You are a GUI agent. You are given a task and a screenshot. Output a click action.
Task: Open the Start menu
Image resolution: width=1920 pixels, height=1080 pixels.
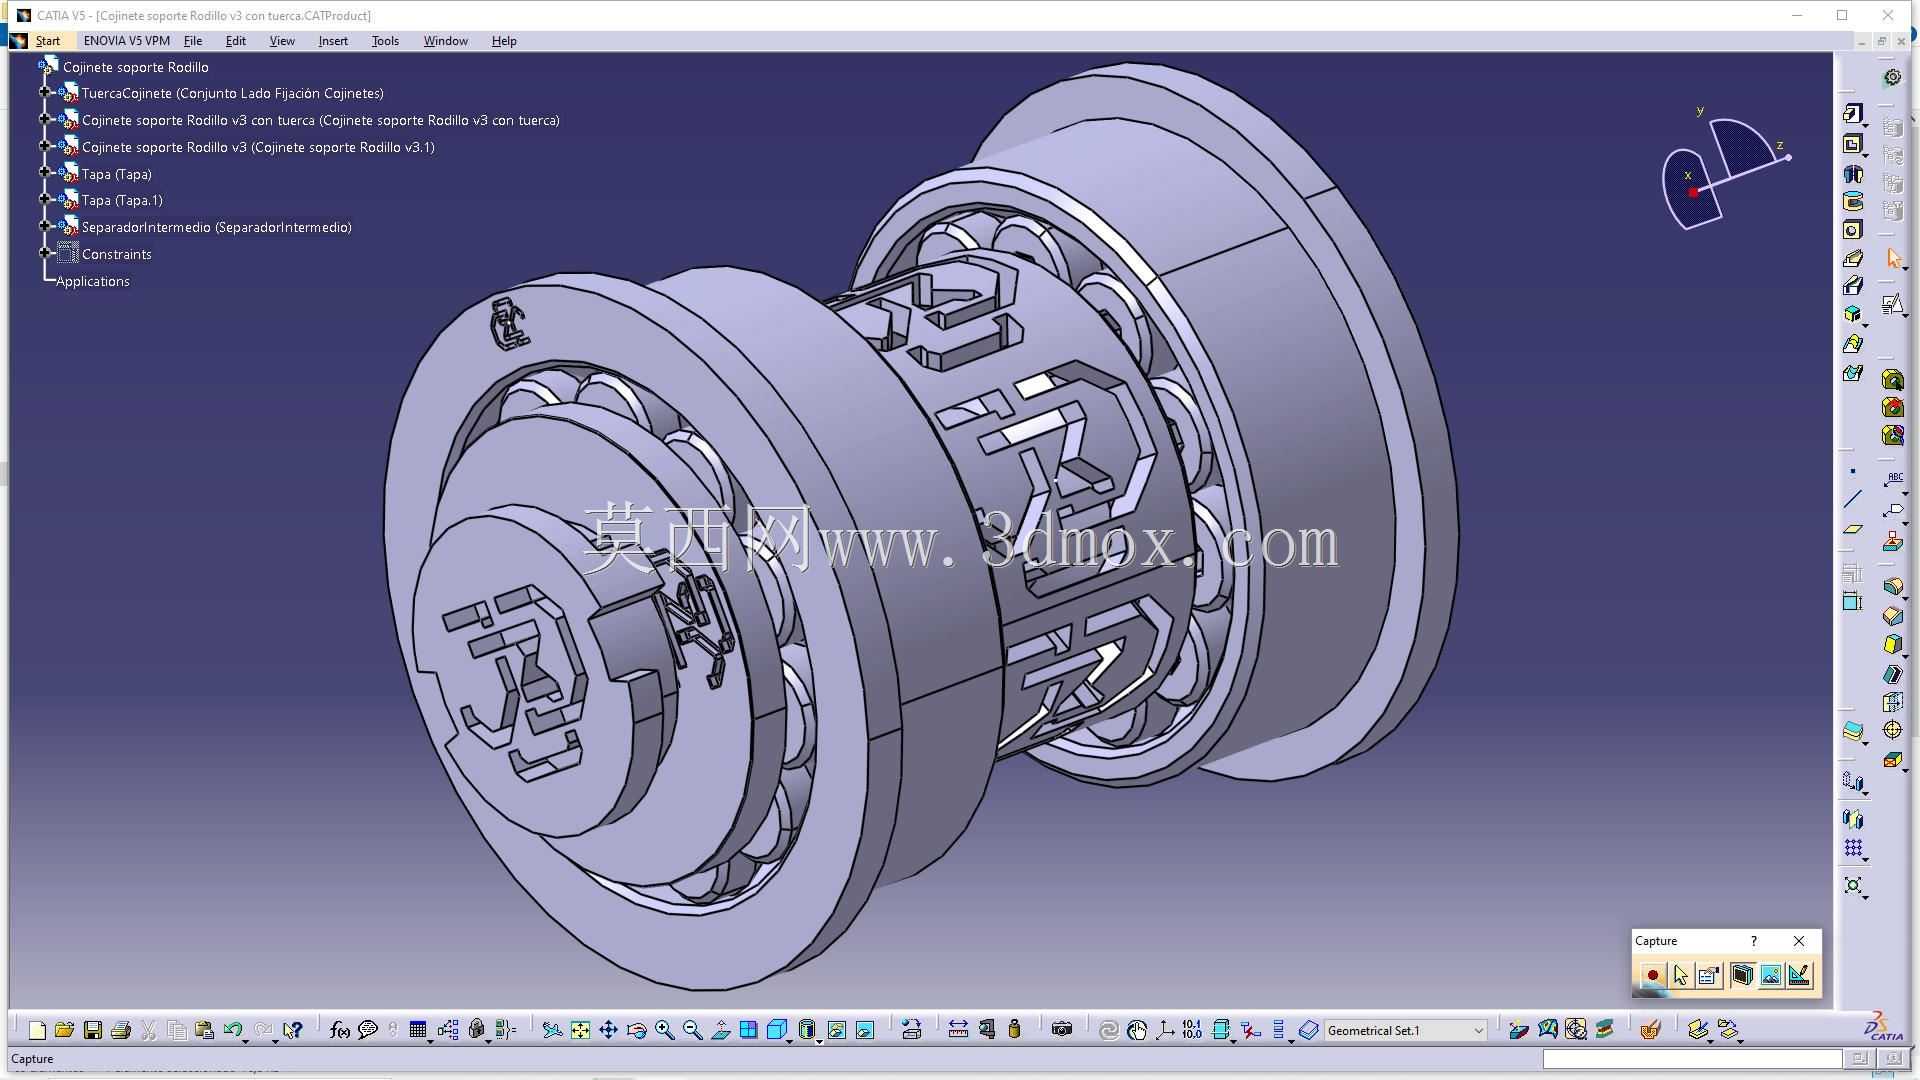47,41
